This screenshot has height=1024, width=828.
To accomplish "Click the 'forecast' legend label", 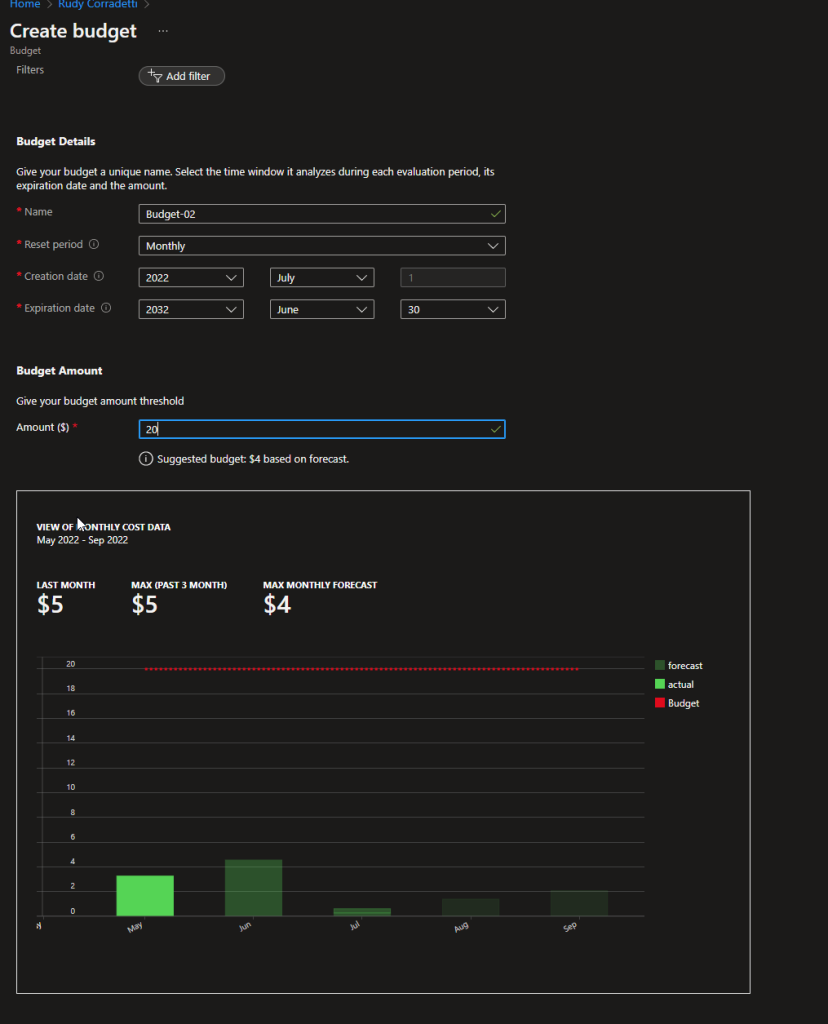I will coord(685,665).
